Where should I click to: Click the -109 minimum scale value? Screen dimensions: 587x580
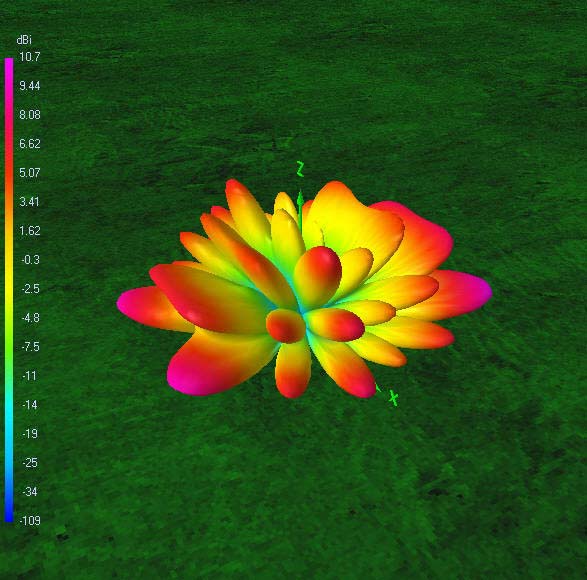pyautogui.click(x=30, y=520)
